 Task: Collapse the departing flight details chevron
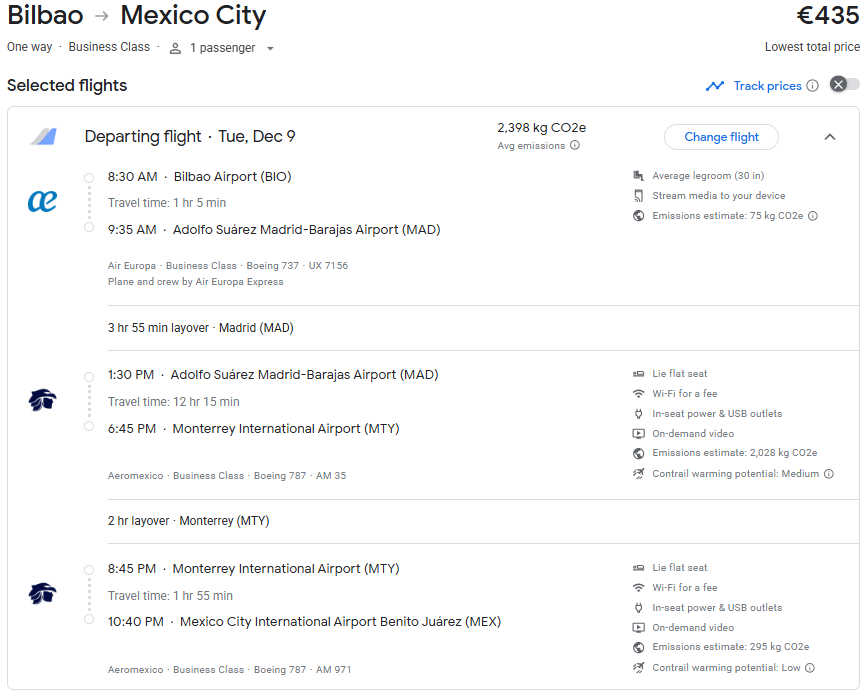(829, 137)
